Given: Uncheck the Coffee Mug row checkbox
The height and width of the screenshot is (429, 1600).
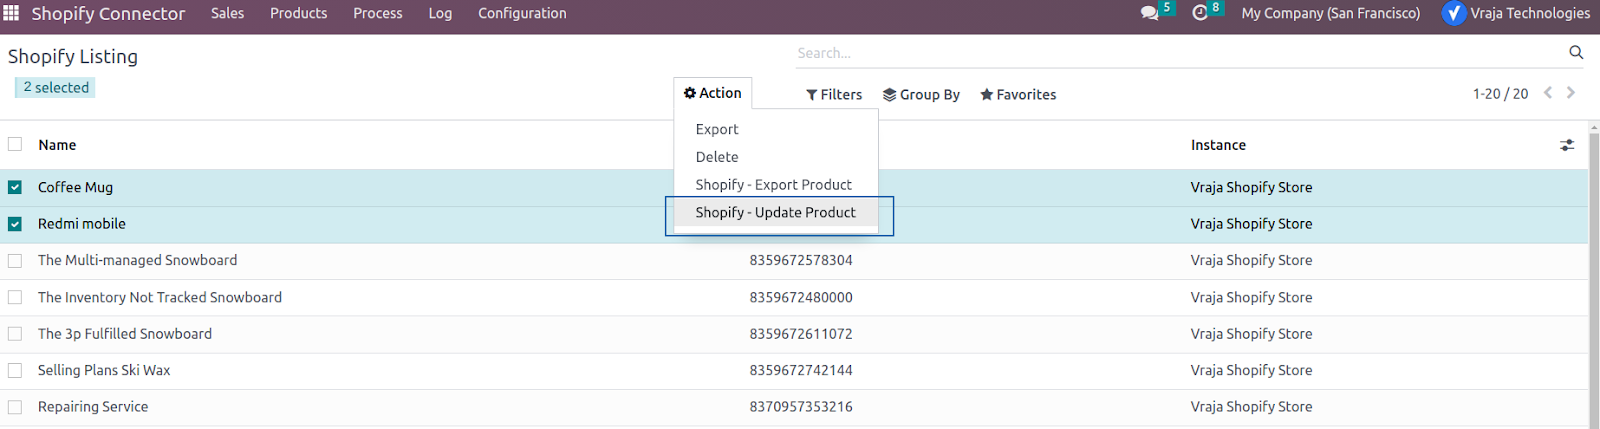Looking at the screenshot, I should (15, 187).
